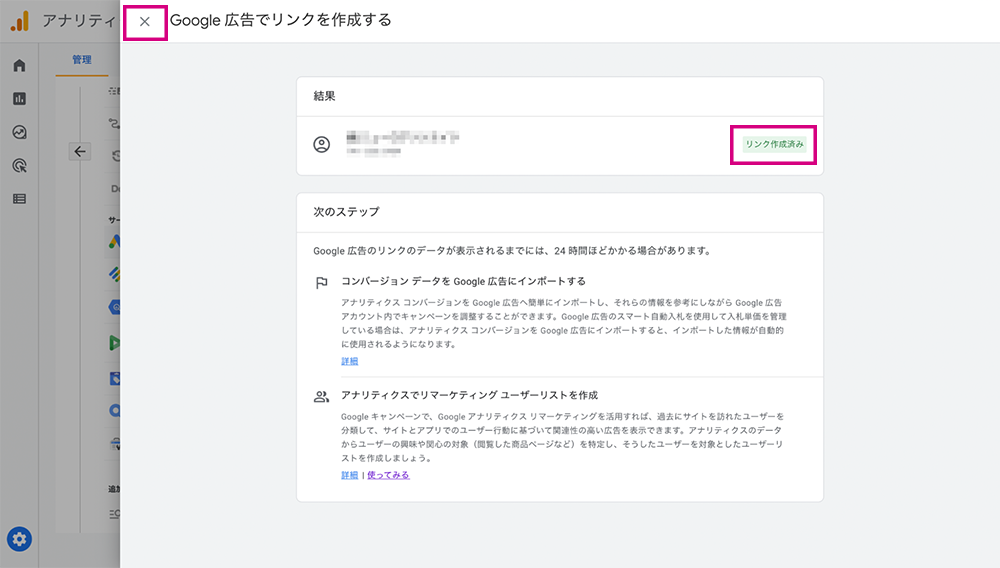
Task: Click the remarketing users icon
Action: 321,397
